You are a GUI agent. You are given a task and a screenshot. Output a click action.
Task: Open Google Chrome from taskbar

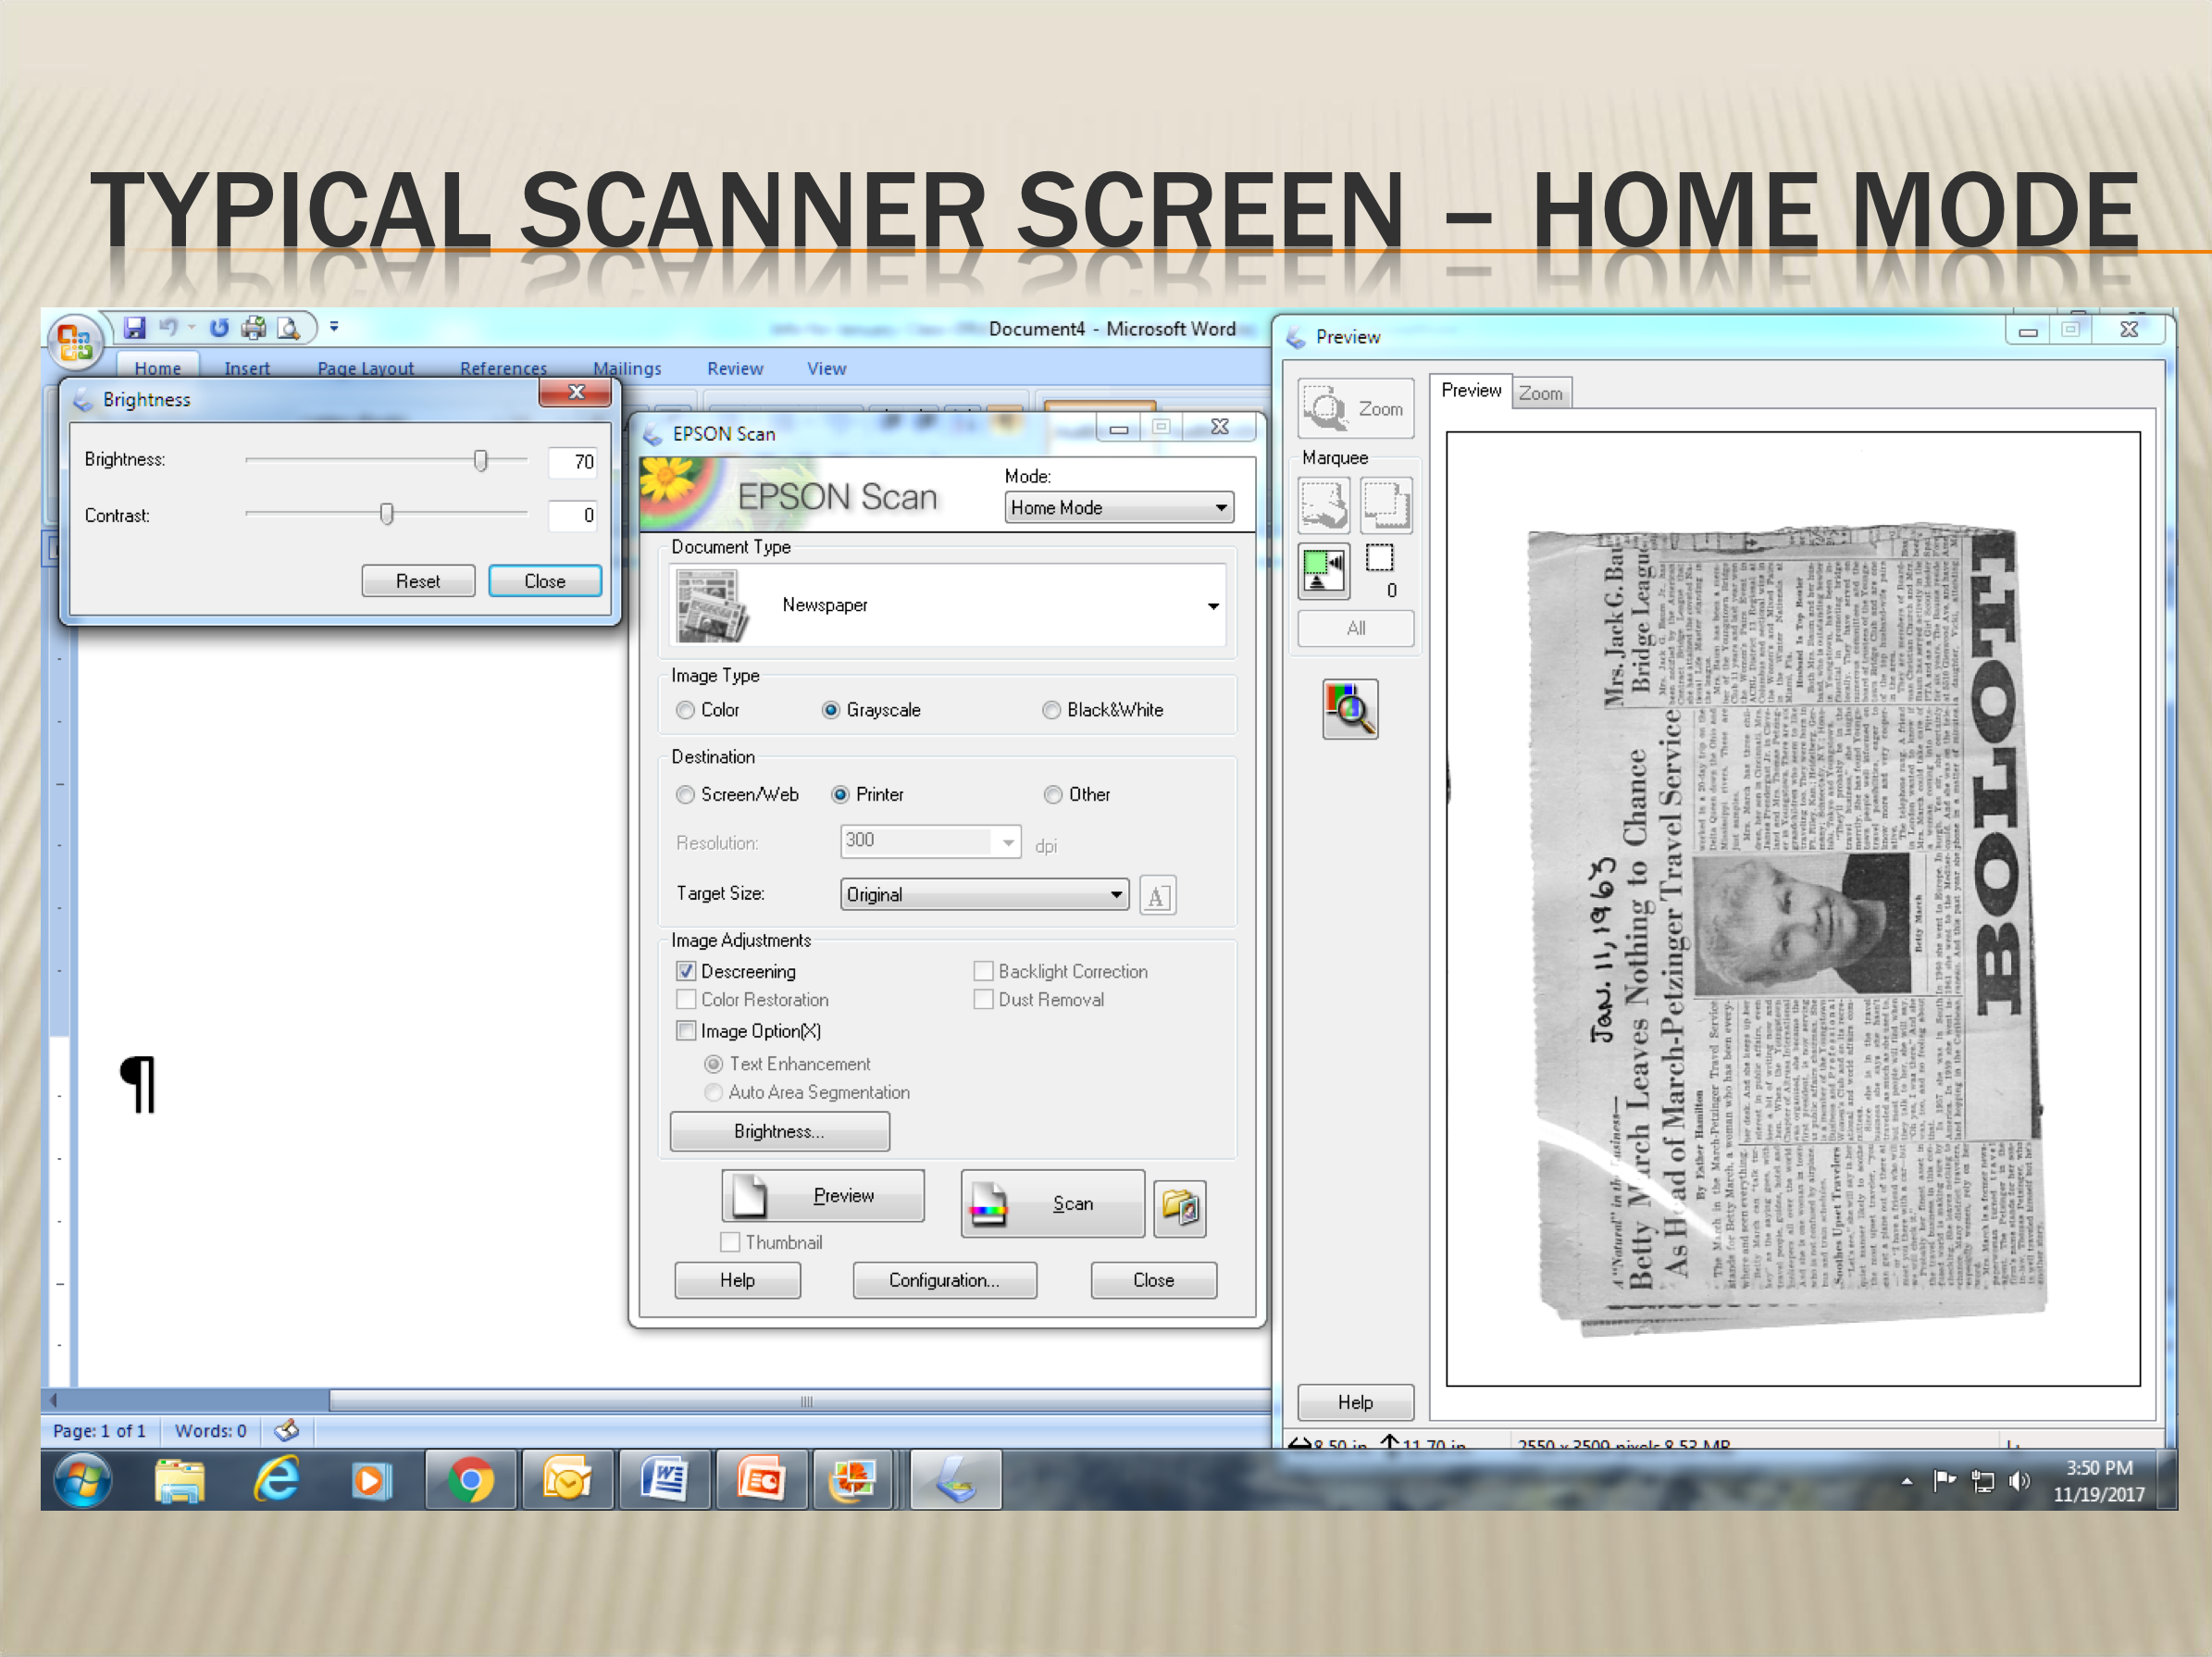[x=471, y=1480]
